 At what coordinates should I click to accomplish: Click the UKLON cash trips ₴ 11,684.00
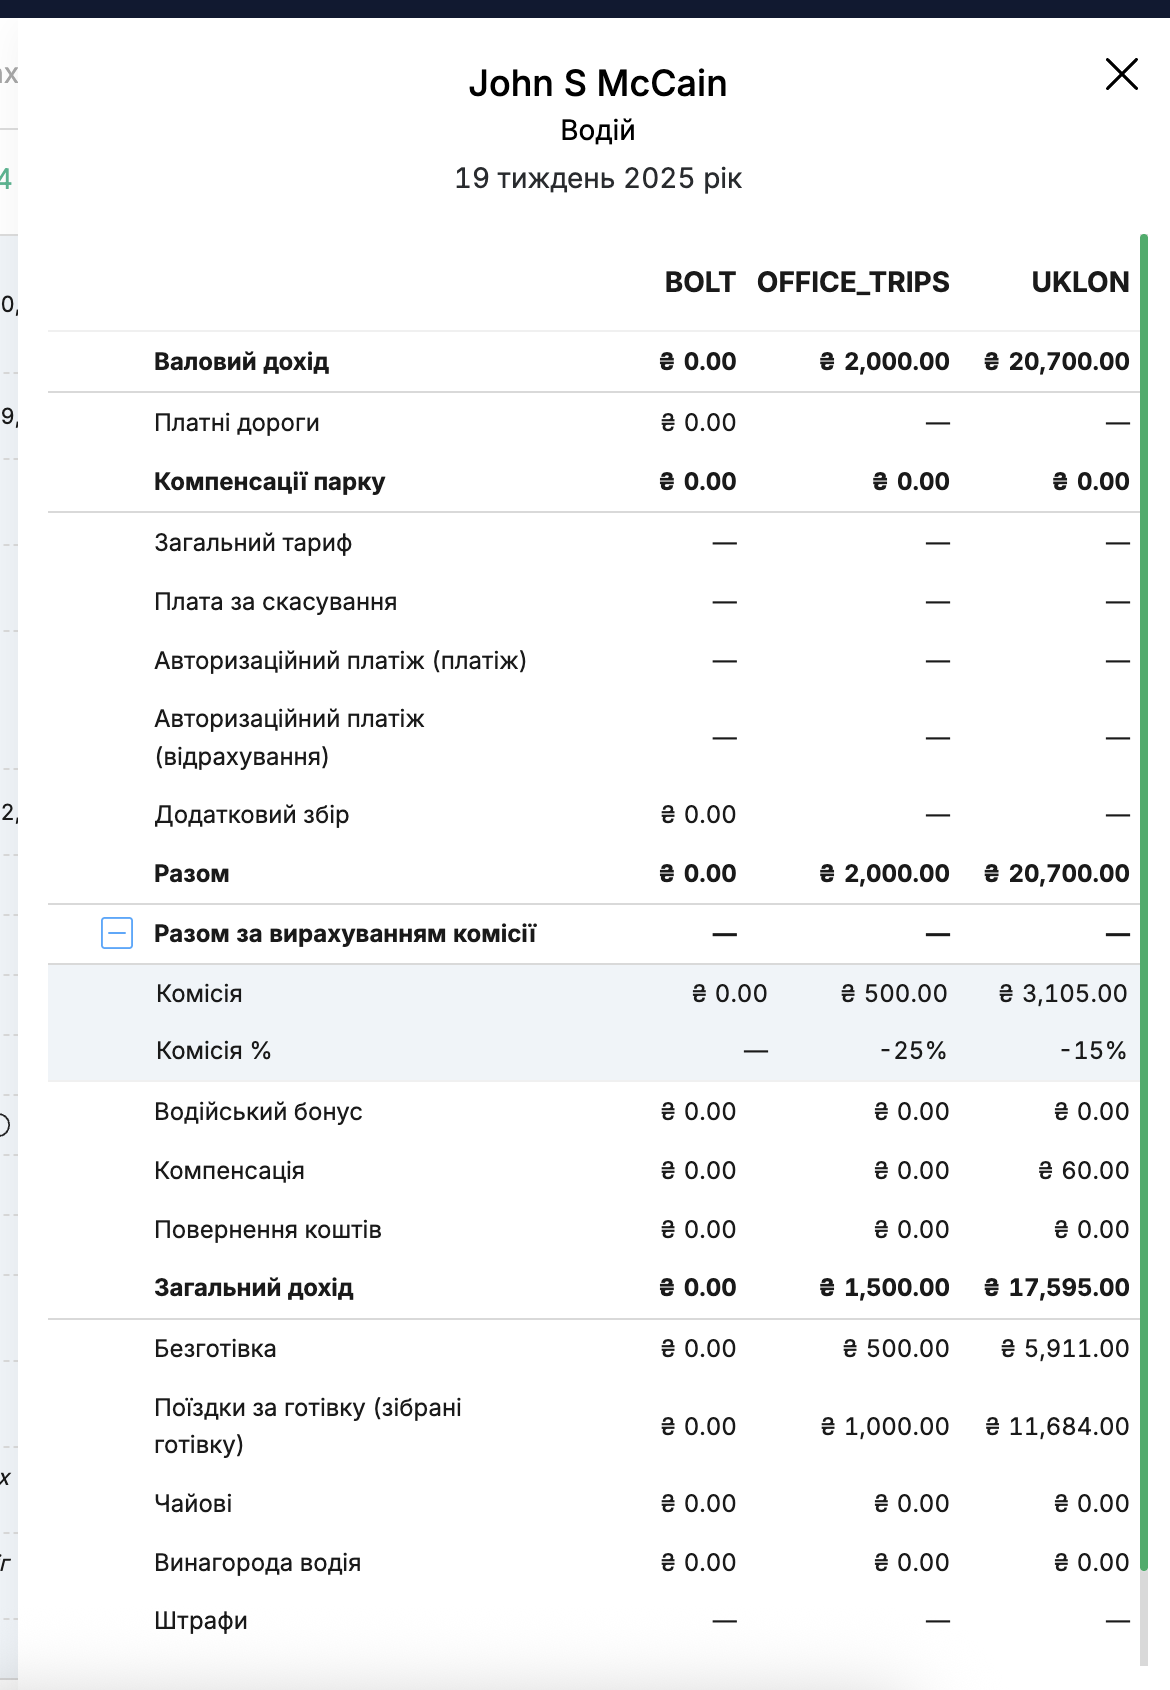point(1057,1426)
